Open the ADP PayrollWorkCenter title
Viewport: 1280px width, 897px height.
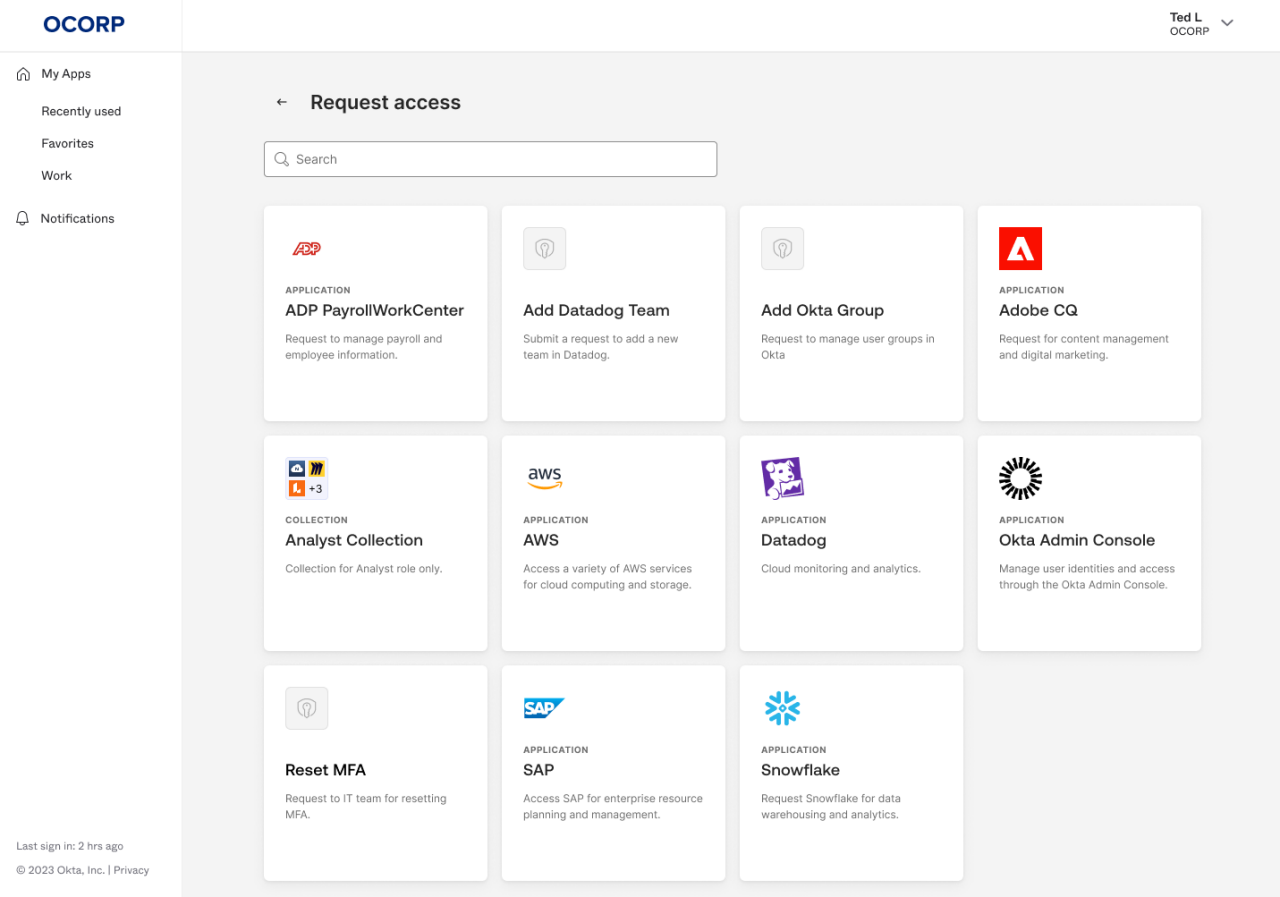[375, 310]
